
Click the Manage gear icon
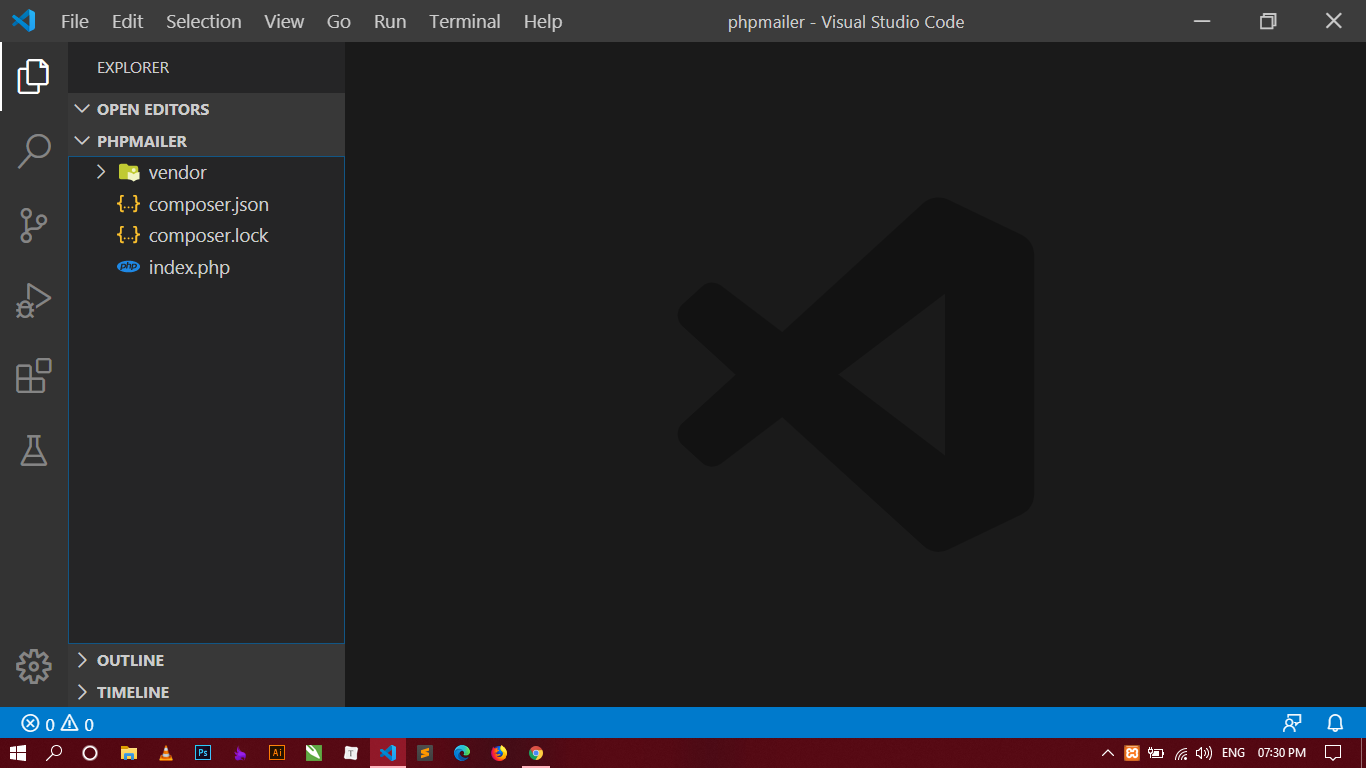pyautogui.click(x=34, y=666)
